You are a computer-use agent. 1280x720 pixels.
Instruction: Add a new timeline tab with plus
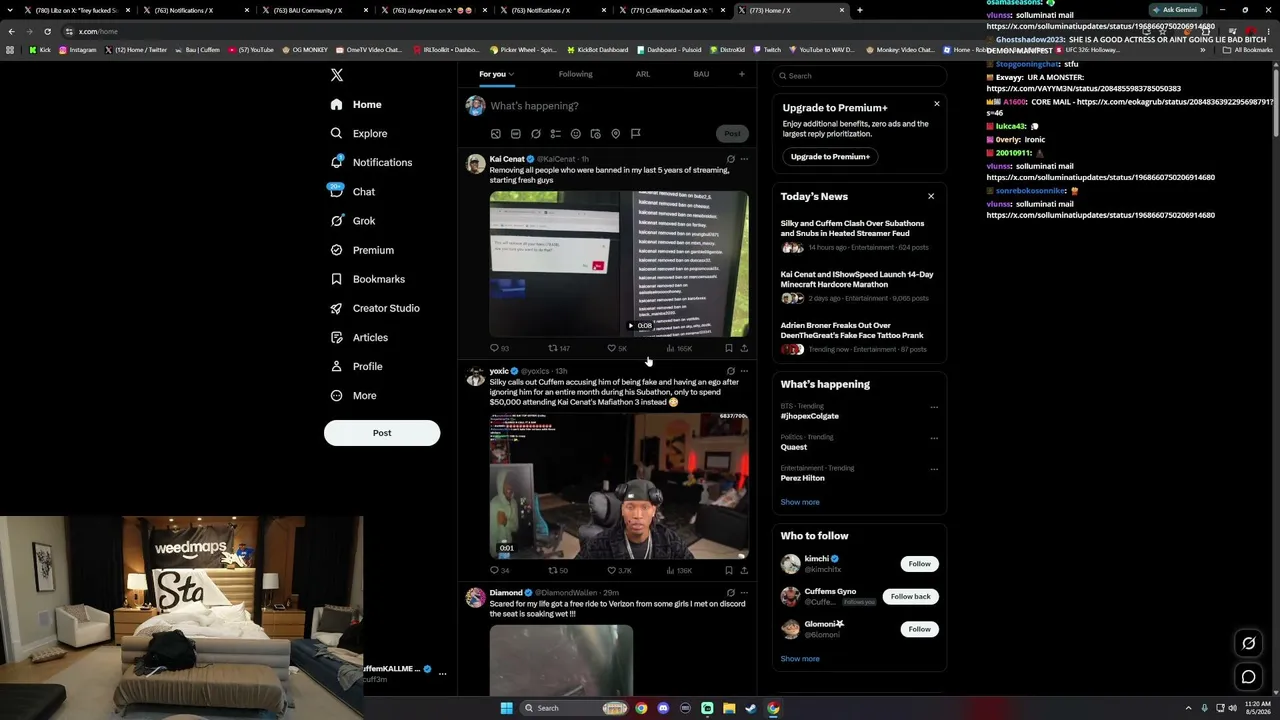pyautogui.click(x=741, y=74)
